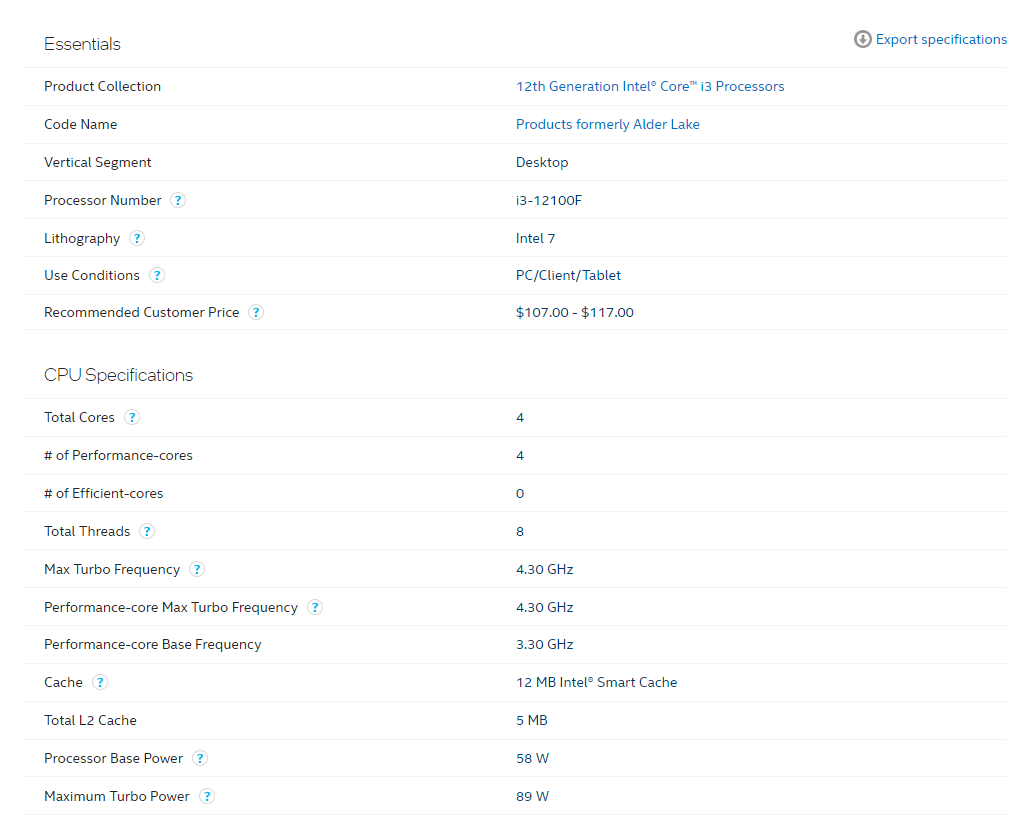Click the Total L2 Cache label
The image size is (1033, 819).
(x=90, y=721)
